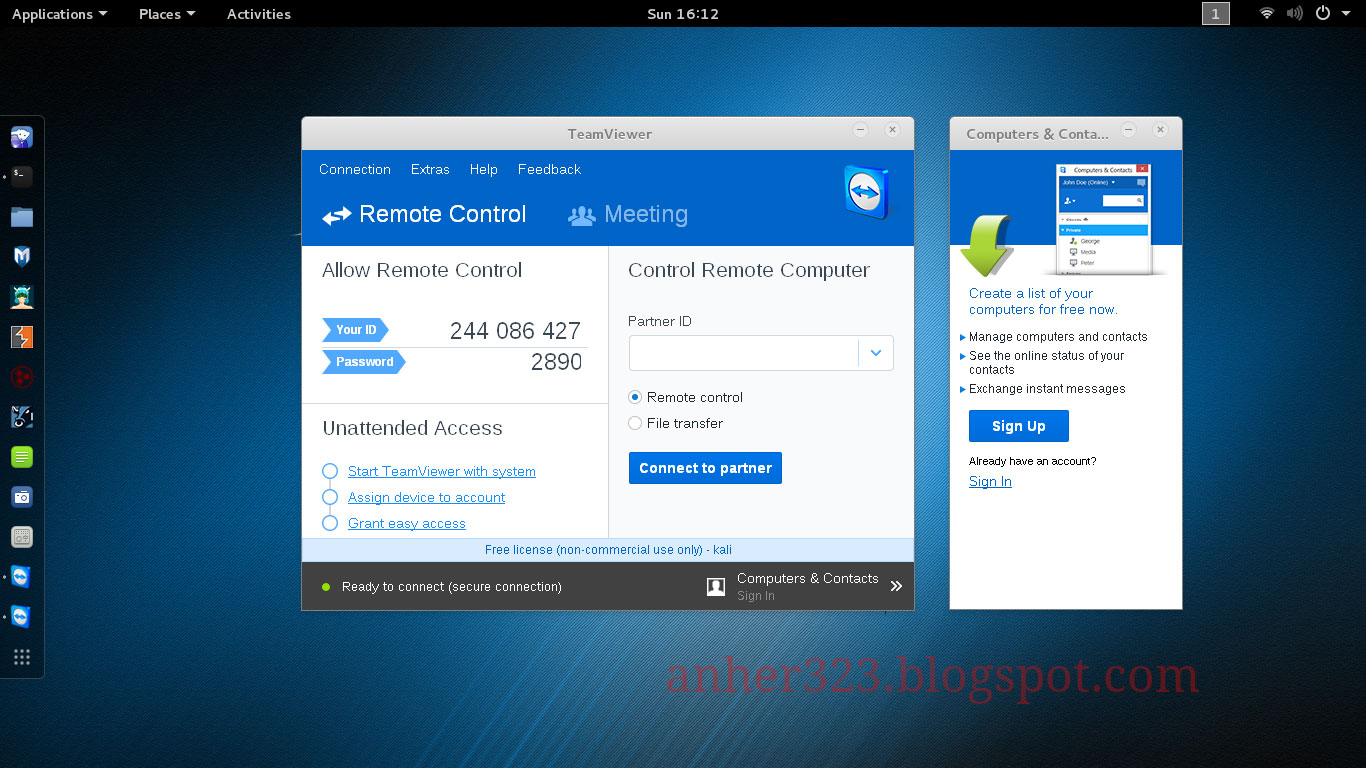1366x768 pixels.
Task: Click the Sign In link in side panel
Action: [990, 481]
